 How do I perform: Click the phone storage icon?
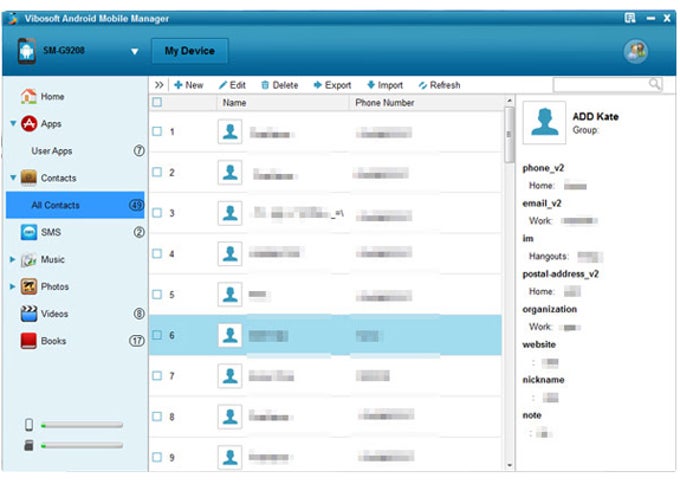tap(29, 425)
